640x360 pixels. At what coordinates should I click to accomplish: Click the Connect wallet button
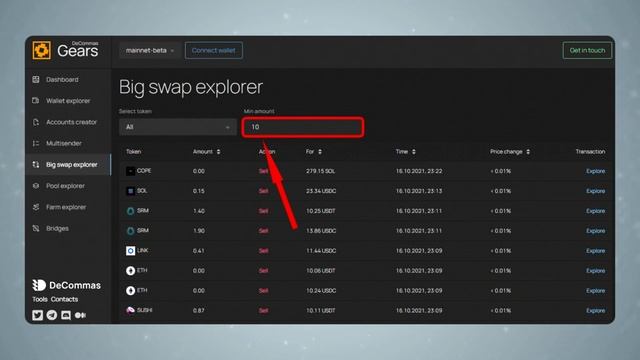pos(213,51)
